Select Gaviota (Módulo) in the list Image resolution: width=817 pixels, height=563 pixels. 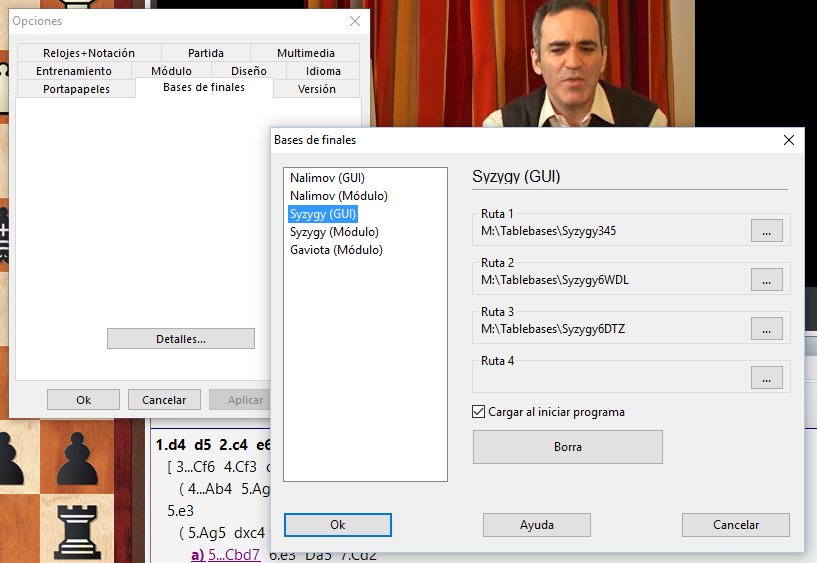point(336,250)
